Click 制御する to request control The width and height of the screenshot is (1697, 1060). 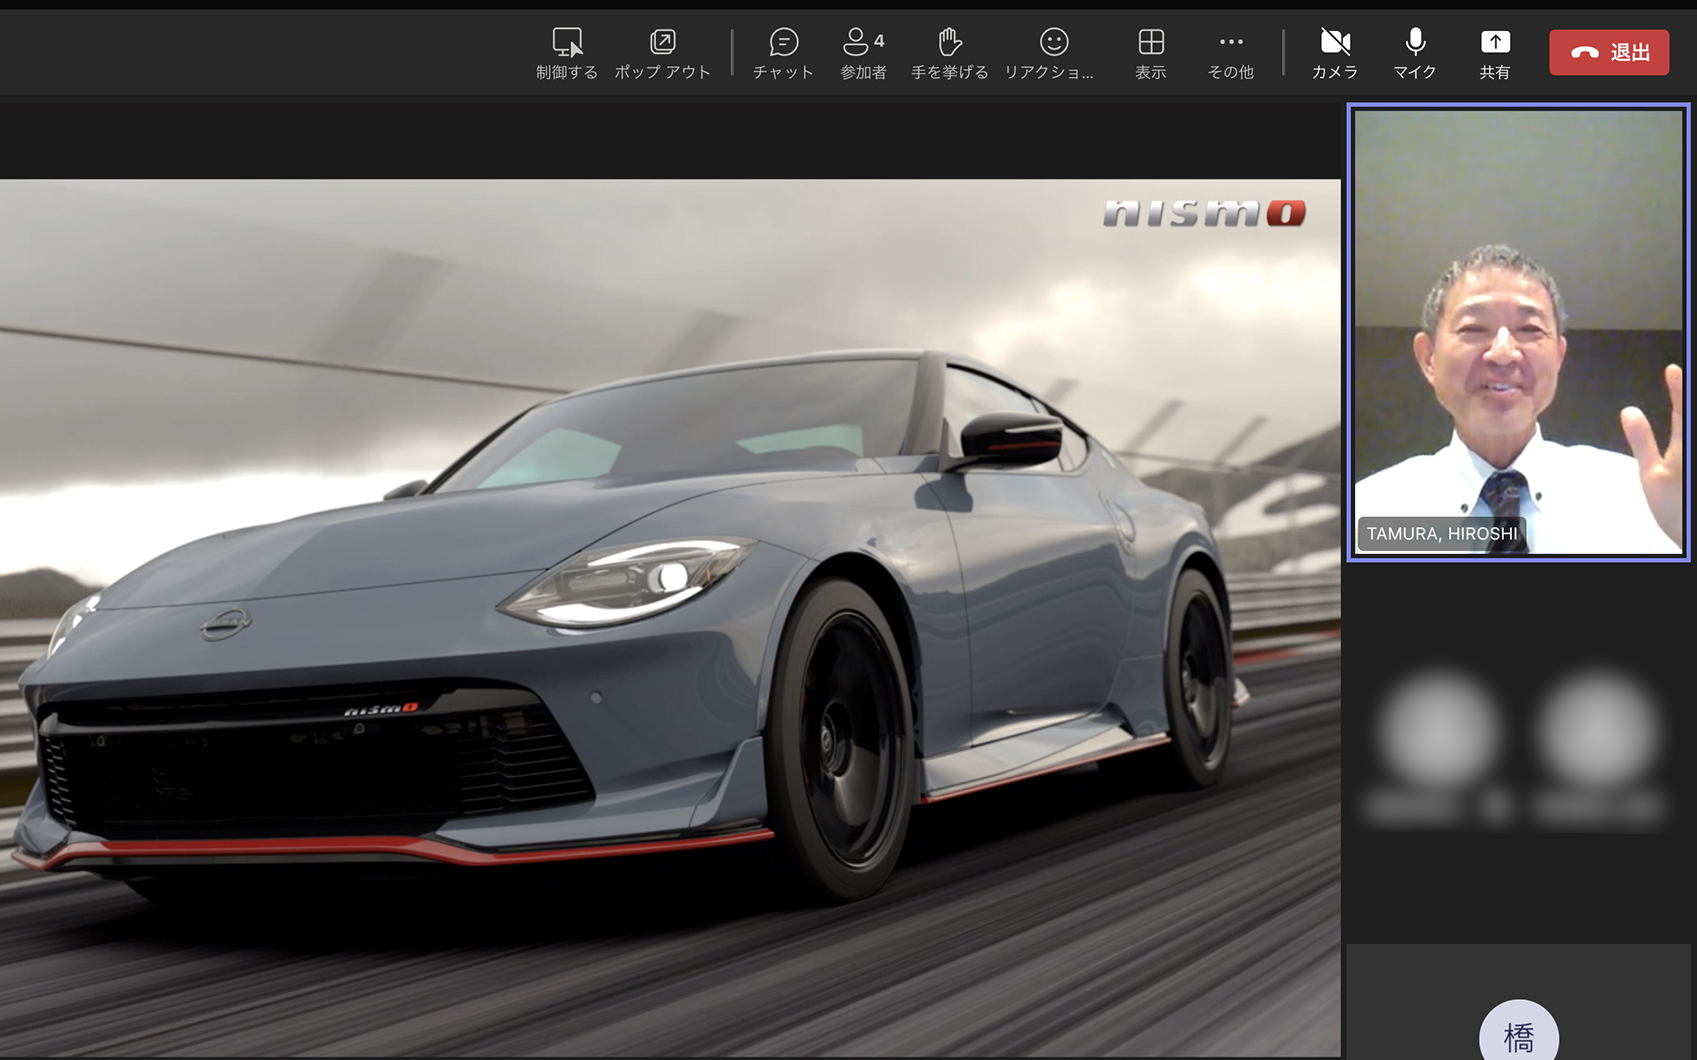click(566, 52)
